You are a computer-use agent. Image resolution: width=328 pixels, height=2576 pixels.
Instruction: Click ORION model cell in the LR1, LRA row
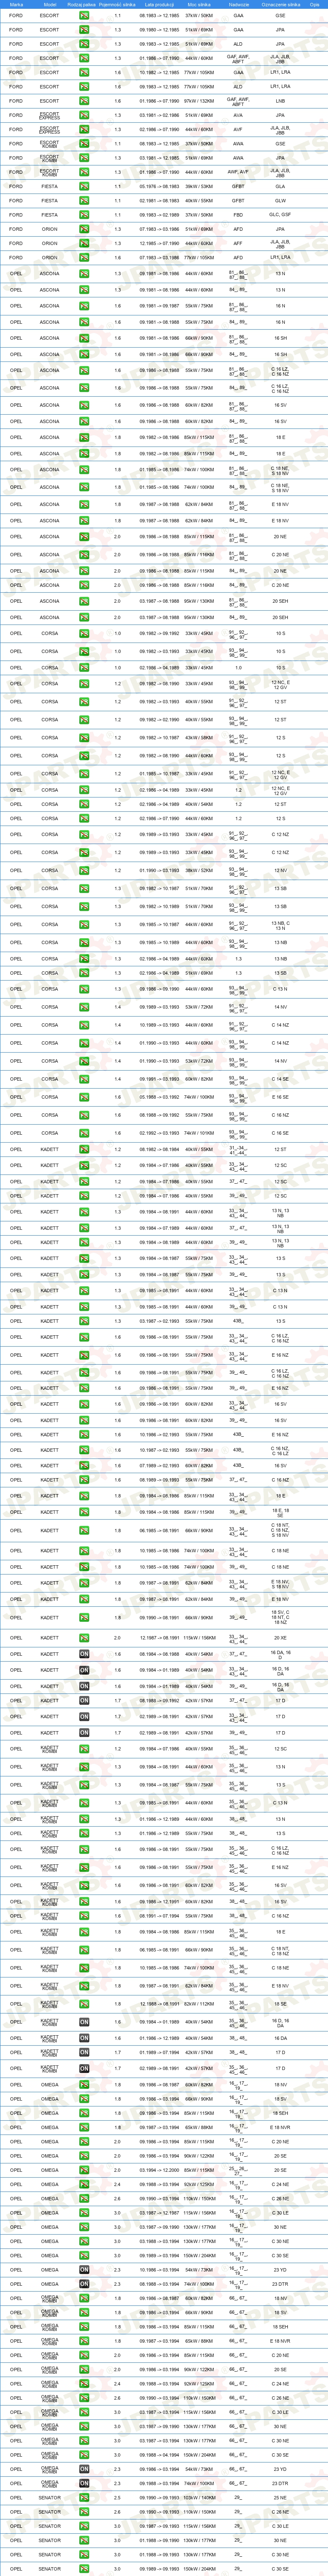50,257
